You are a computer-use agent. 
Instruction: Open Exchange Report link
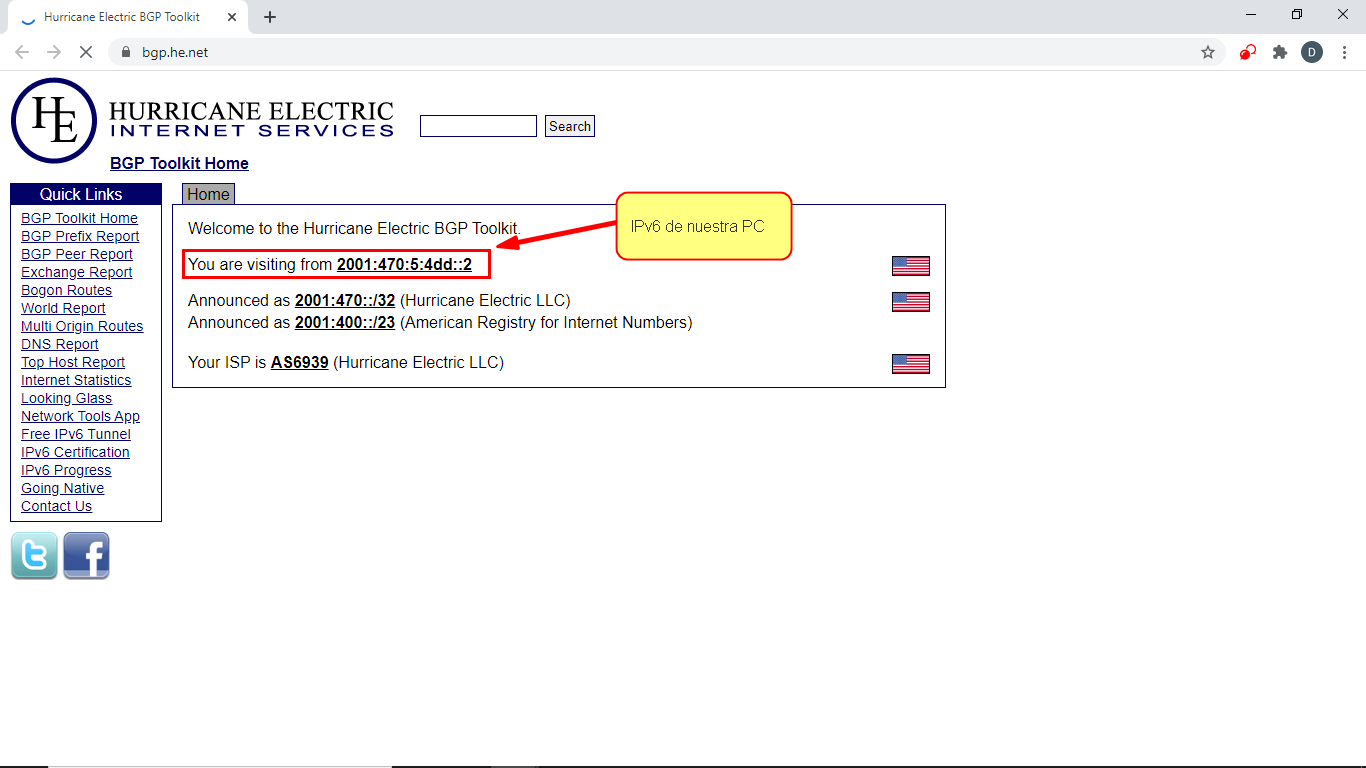76,272
